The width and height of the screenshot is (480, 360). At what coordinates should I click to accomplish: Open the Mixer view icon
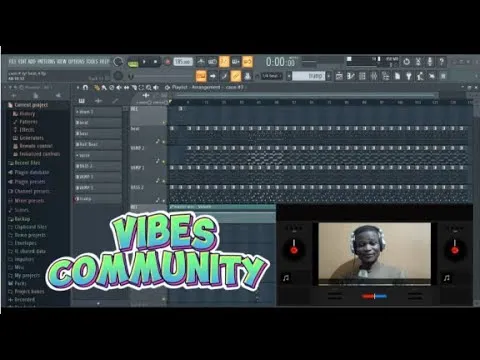(374, 76)
